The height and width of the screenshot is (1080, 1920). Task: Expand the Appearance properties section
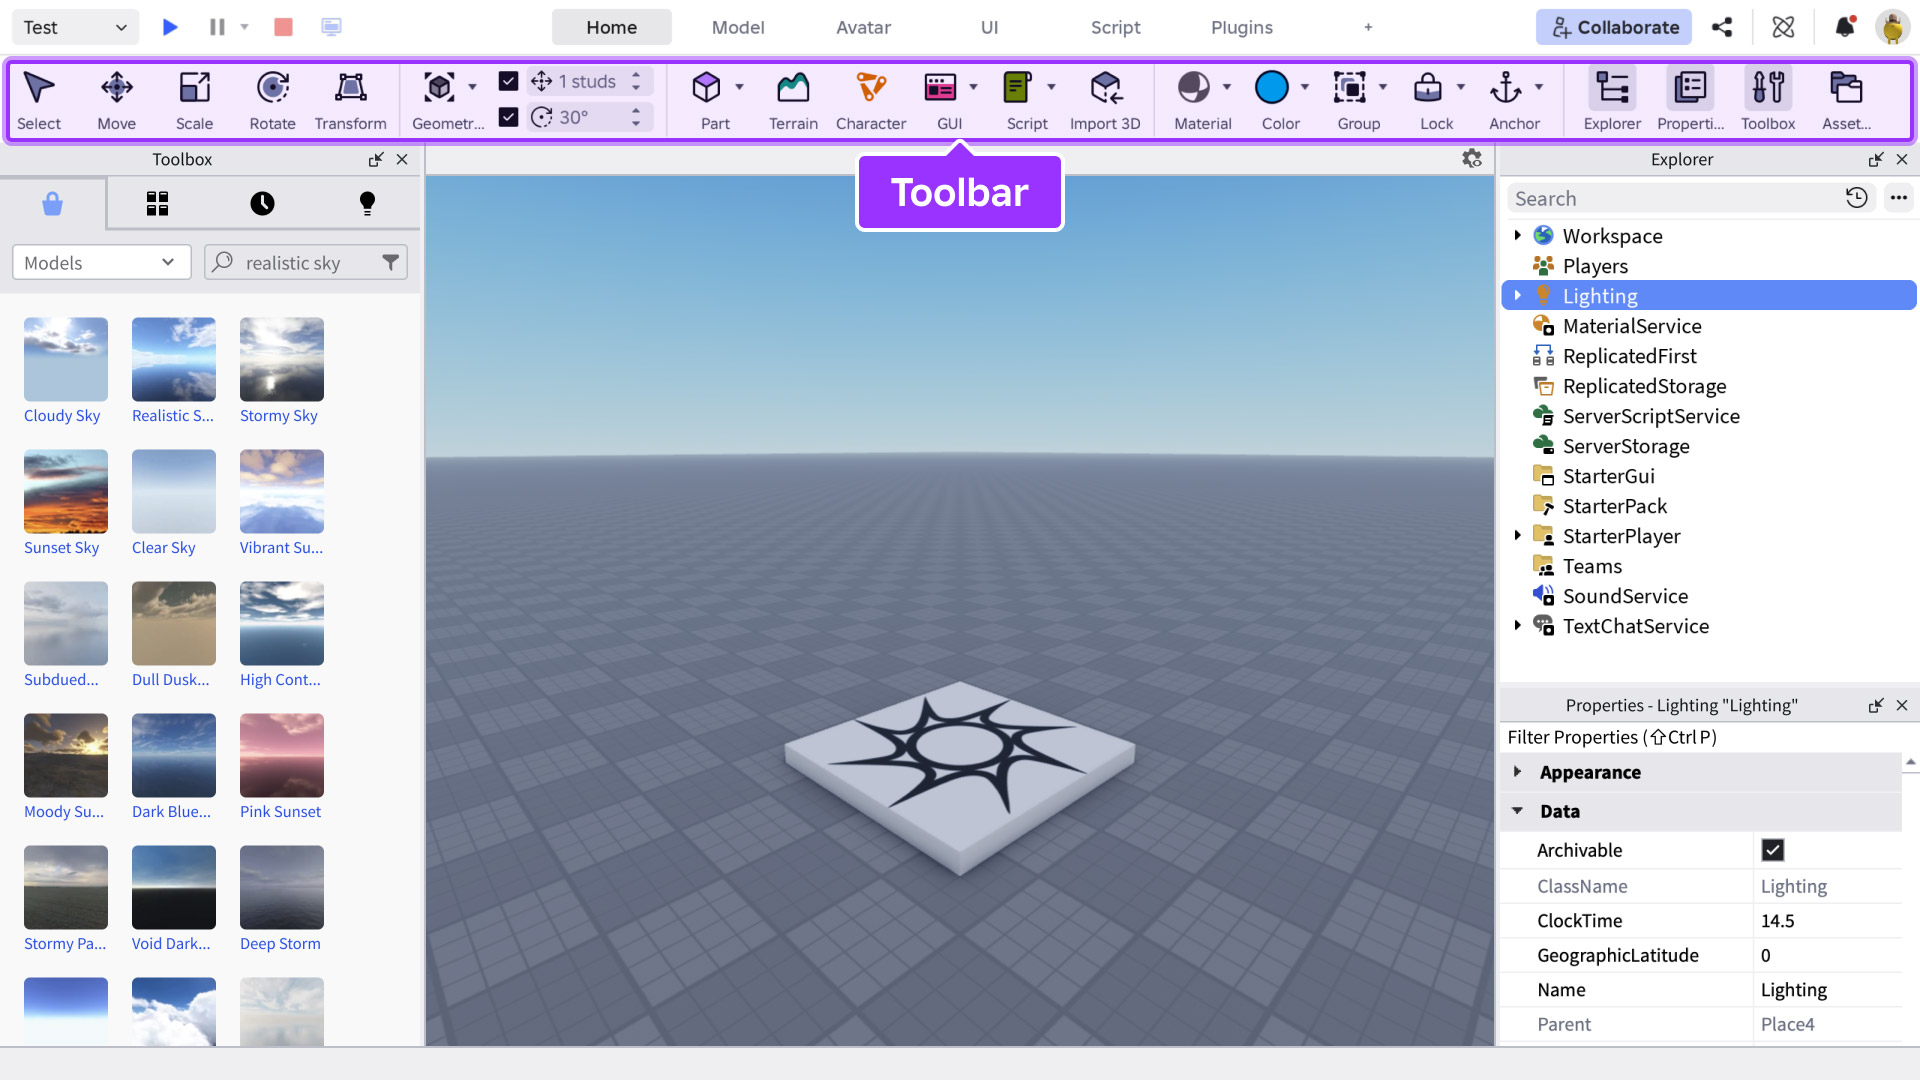[x=1517, y=771]
